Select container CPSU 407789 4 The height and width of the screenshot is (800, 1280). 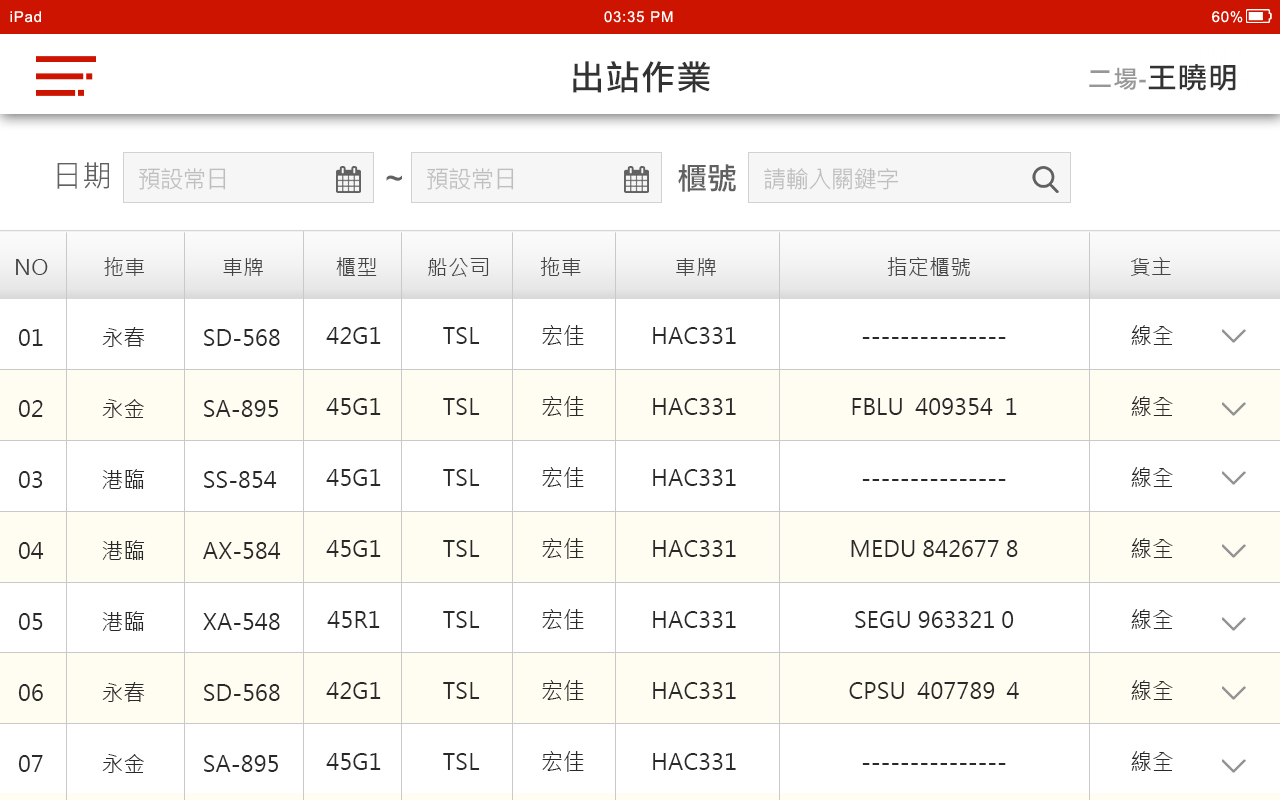point(934,691)
